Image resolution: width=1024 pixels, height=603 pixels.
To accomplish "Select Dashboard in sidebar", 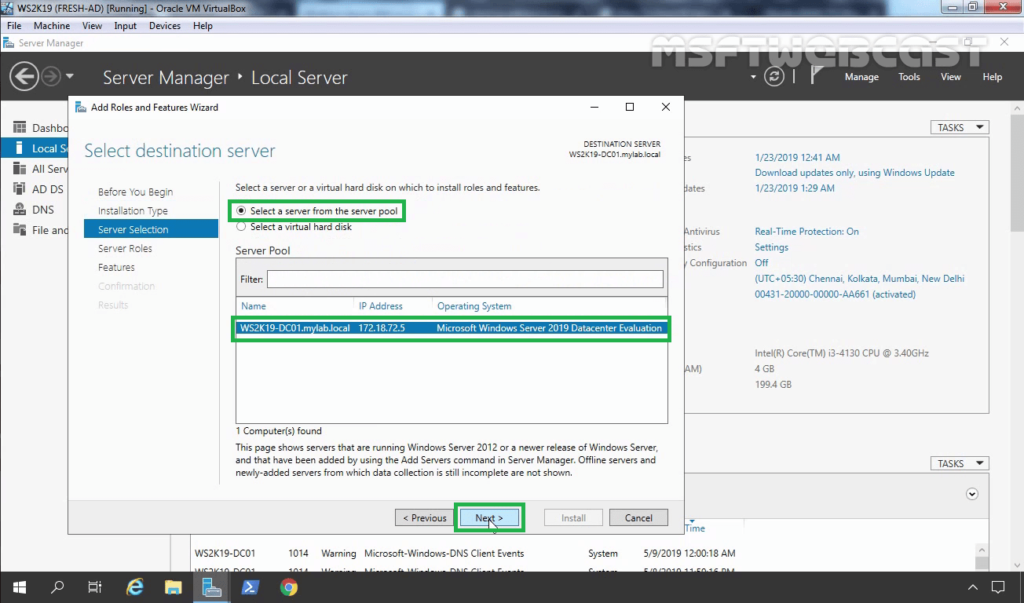I will click(x=40, y=127).
